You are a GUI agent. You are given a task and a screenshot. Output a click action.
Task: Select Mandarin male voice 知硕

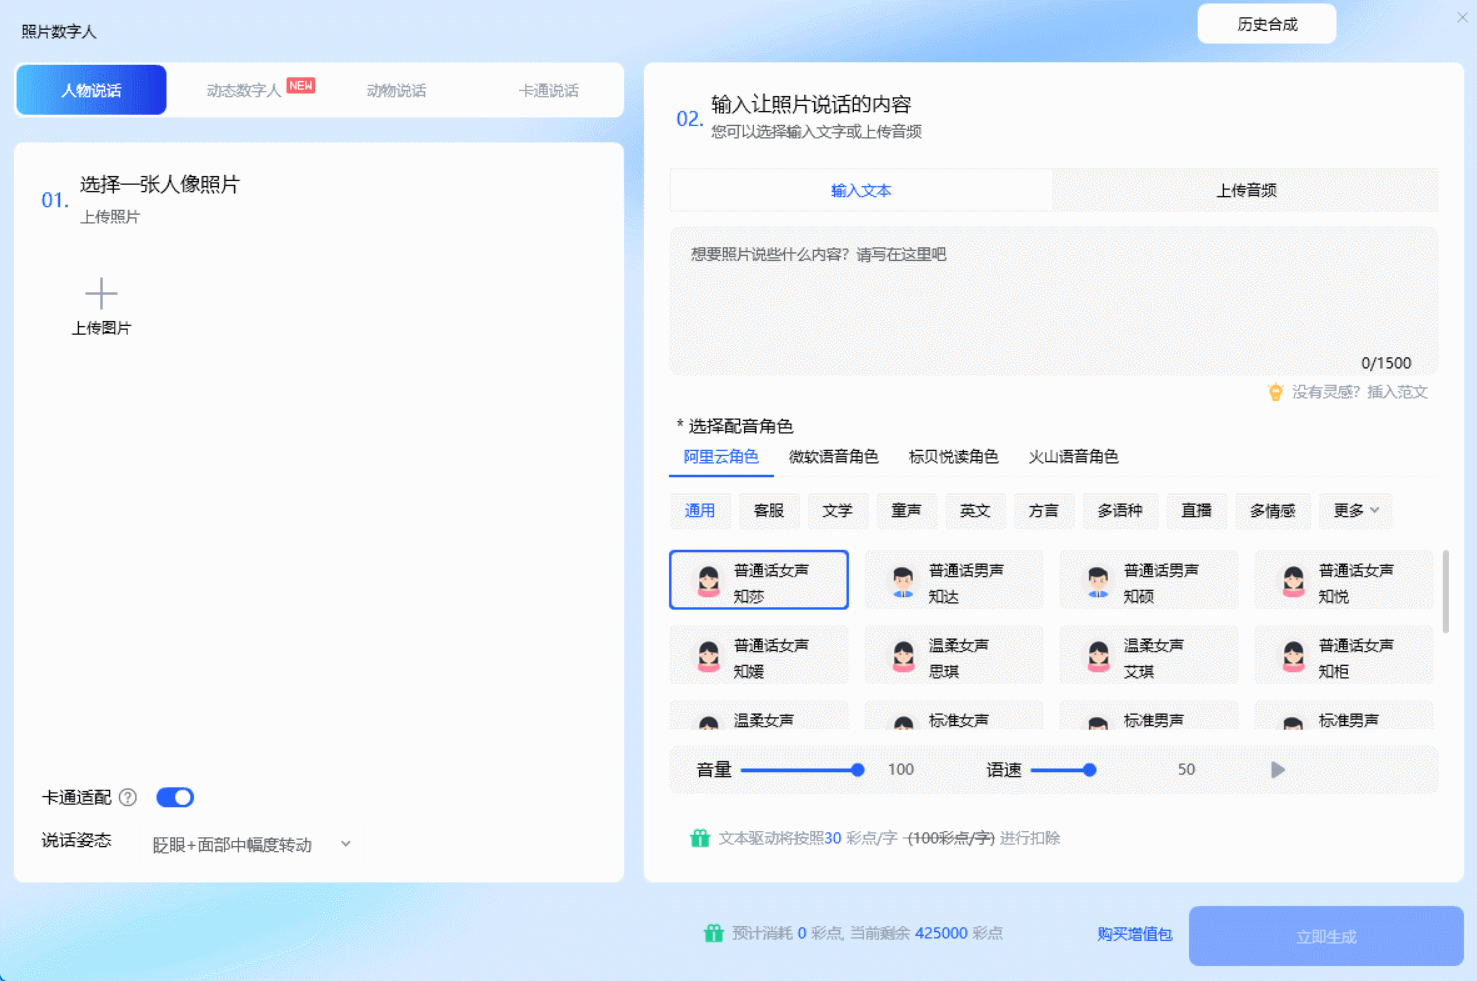click(x=1148, y=579)
